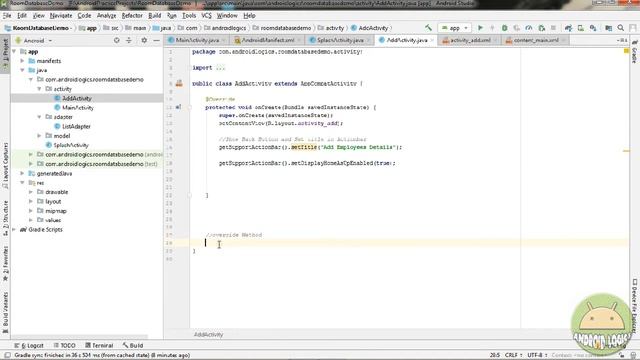Open the File menu
The image size is (640, 360).
pos(7,16)
